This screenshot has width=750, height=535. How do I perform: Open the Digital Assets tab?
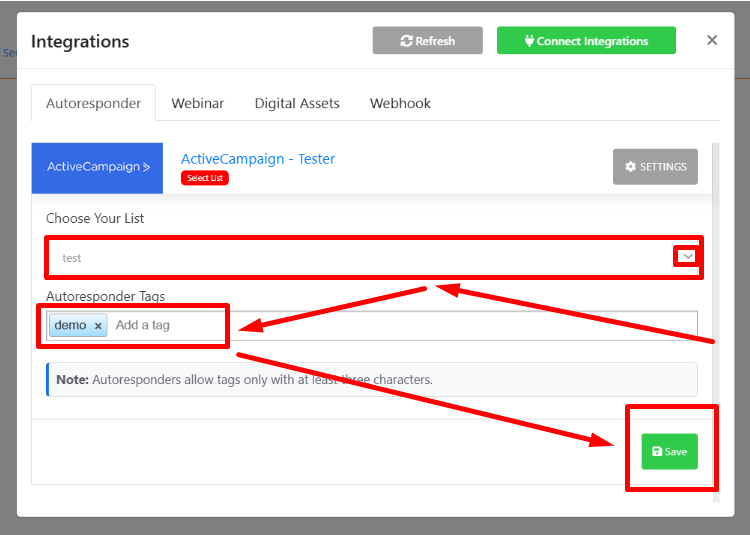tap(297, 103)
